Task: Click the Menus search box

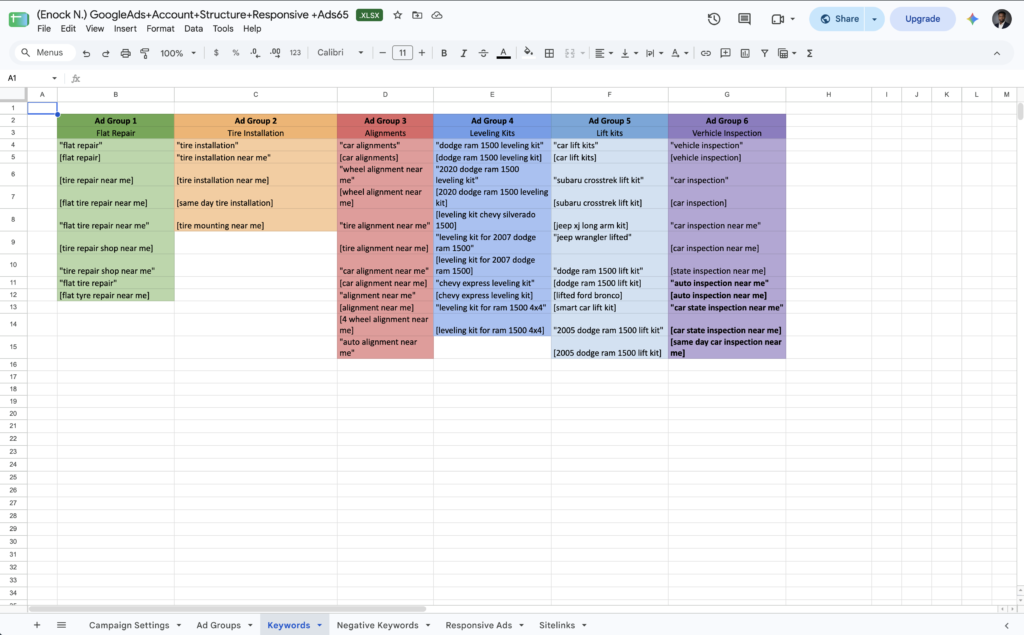Action: click(x=45, y=53)
